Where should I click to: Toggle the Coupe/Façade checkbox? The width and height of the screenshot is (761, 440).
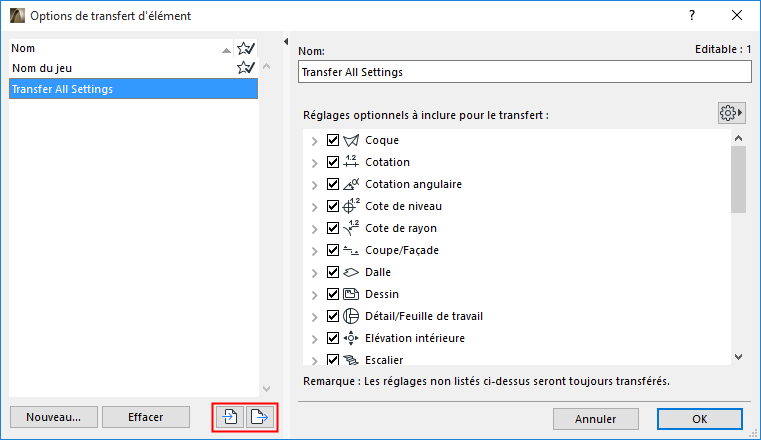tap(333, 250)
